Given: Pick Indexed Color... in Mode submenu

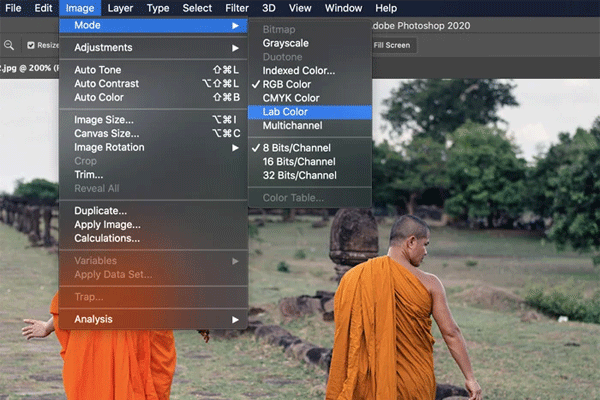Looking at the screenshot, I should point(298,71).
